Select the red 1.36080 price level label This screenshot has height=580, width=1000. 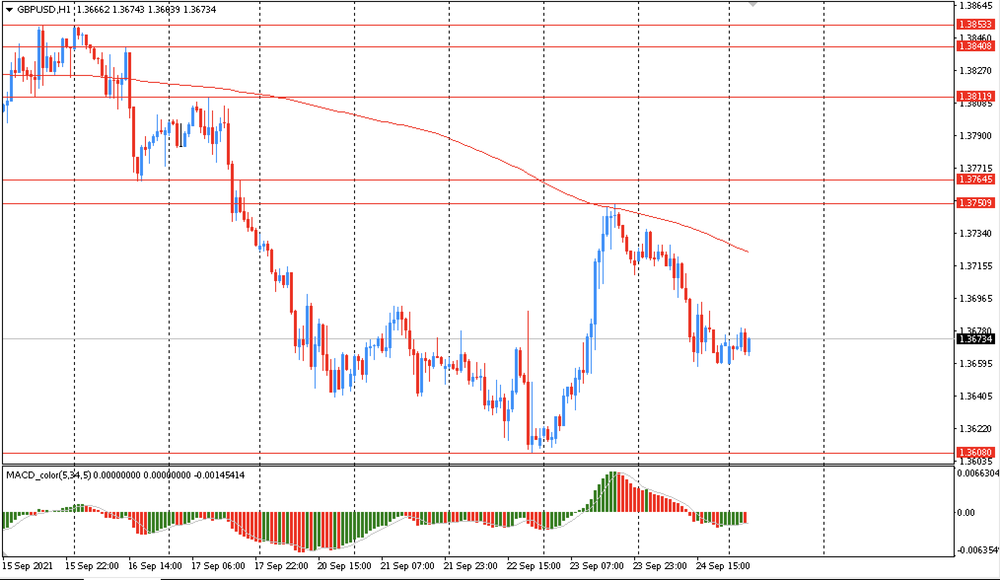(976, 452)
